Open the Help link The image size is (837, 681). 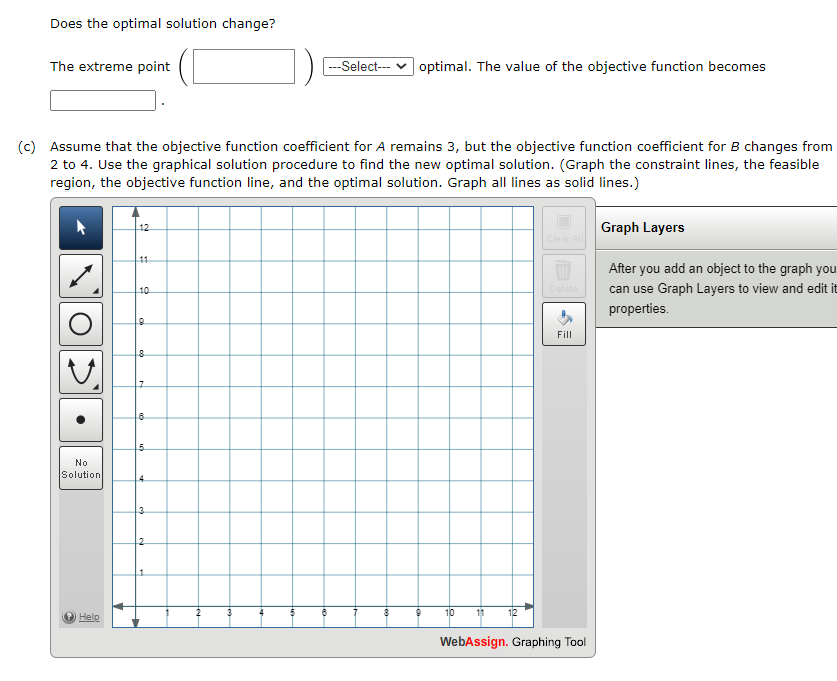(80, 616)
